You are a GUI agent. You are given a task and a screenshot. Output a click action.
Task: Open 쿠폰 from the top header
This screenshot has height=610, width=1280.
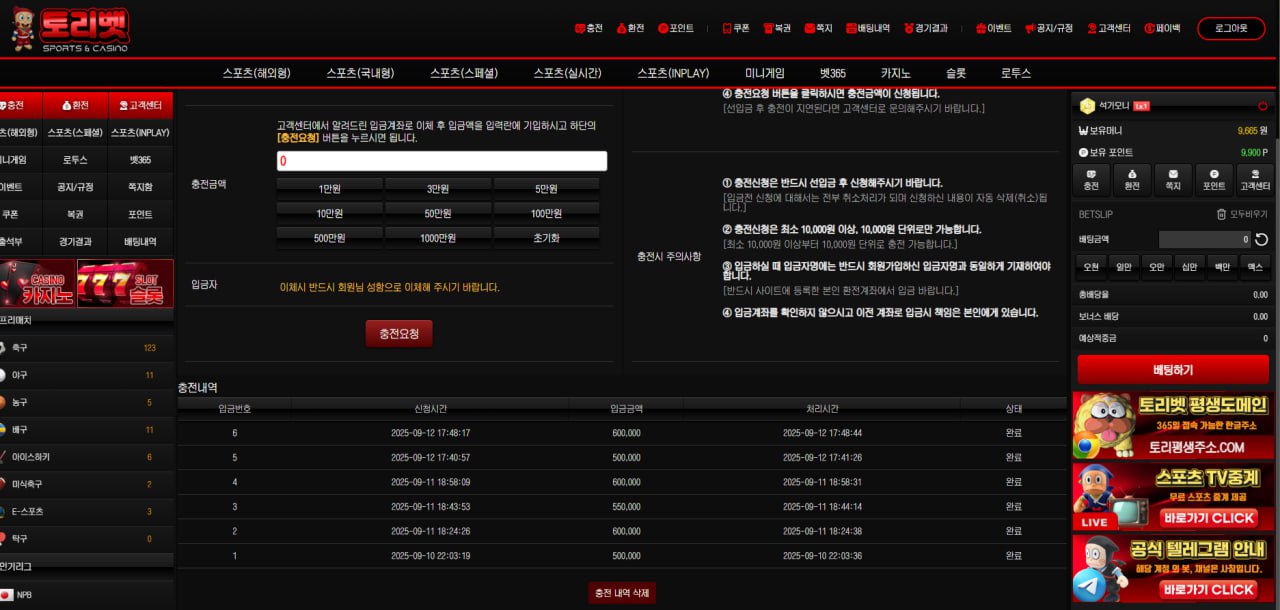click(735, 28)
